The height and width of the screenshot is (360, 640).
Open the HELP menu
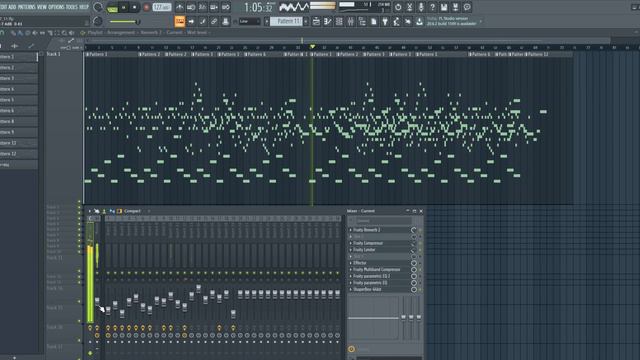pyautogui.click(x=84, y=7)
